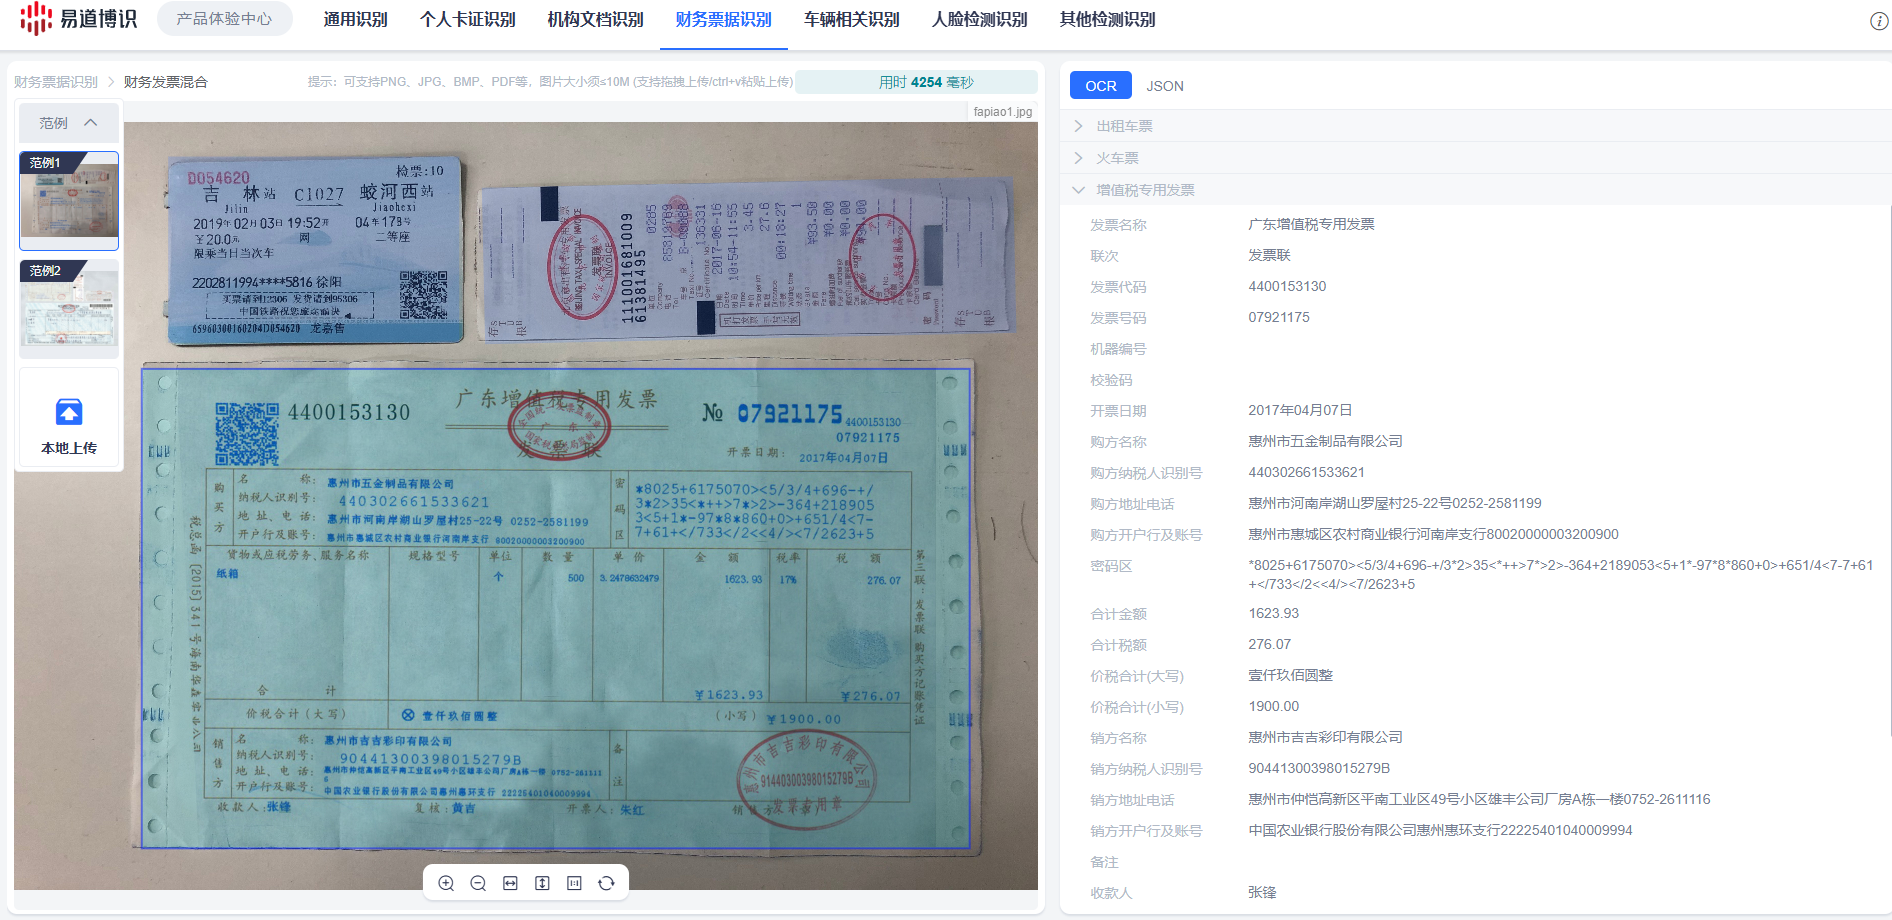Click the 本地上传 upload icon
The width and height of the screenshot is (1892, 920).
point(69,413)
